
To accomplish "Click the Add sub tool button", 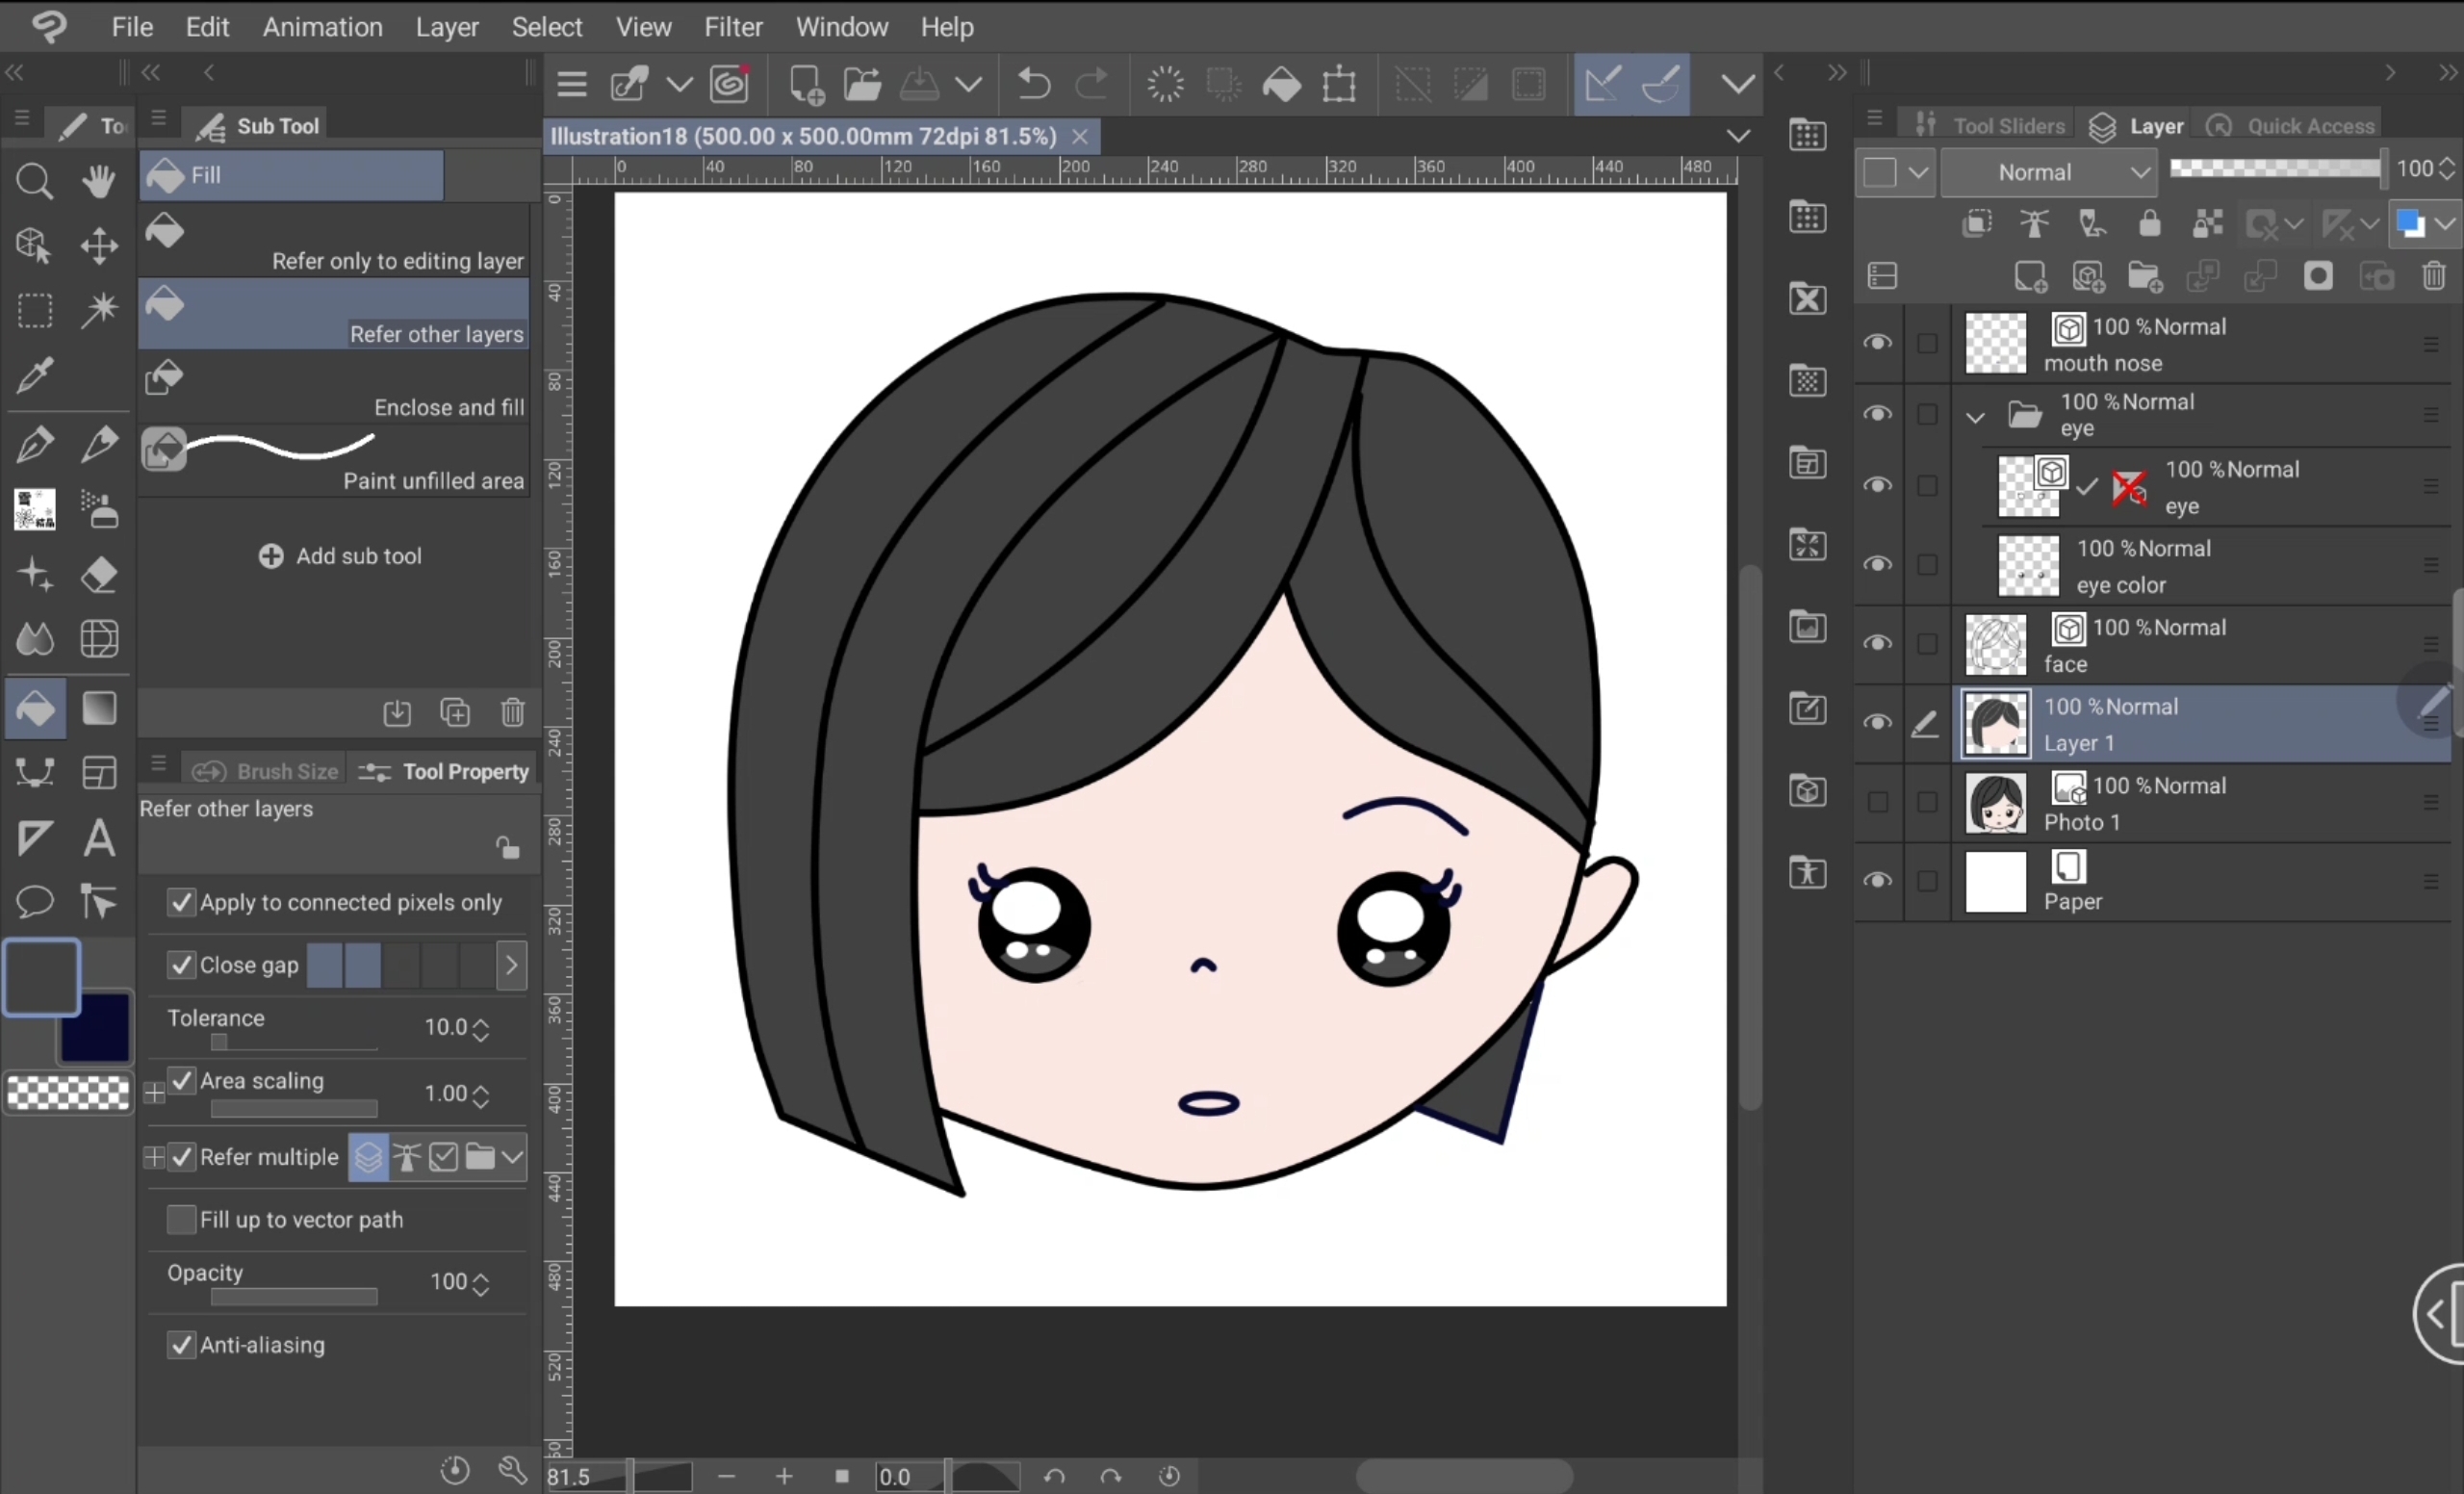I will 340,556.
